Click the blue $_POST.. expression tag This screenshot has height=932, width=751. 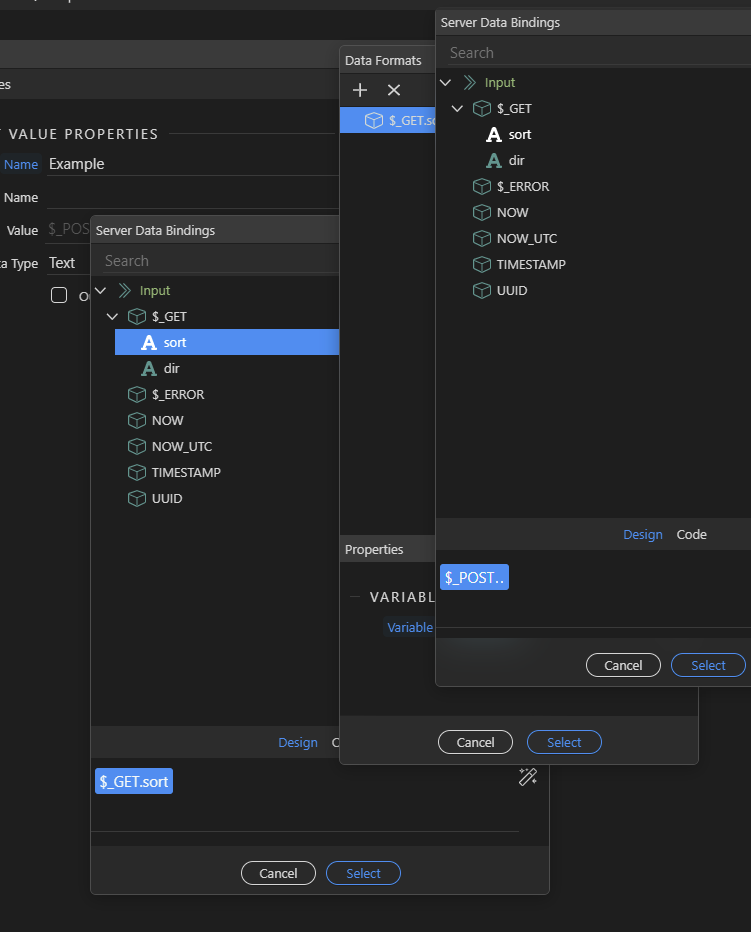point(474,577)
